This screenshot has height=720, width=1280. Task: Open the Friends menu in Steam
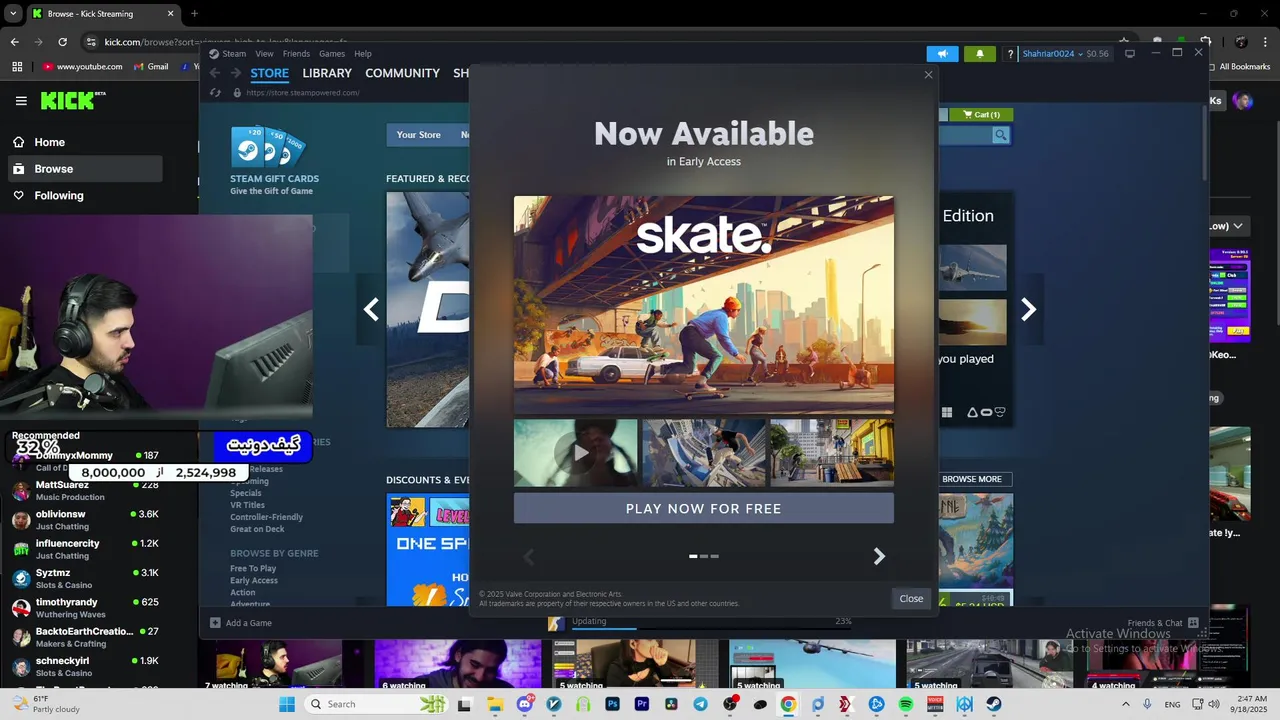tap(296, 54)
